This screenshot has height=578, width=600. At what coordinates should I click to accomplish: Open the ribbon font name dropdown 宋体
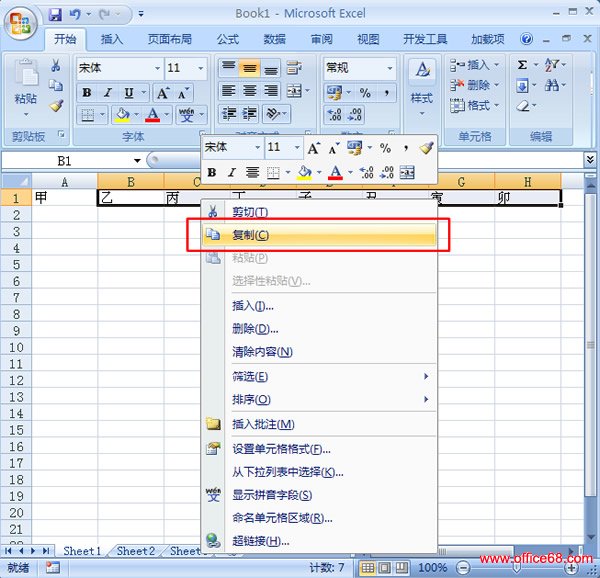(157, 68)
